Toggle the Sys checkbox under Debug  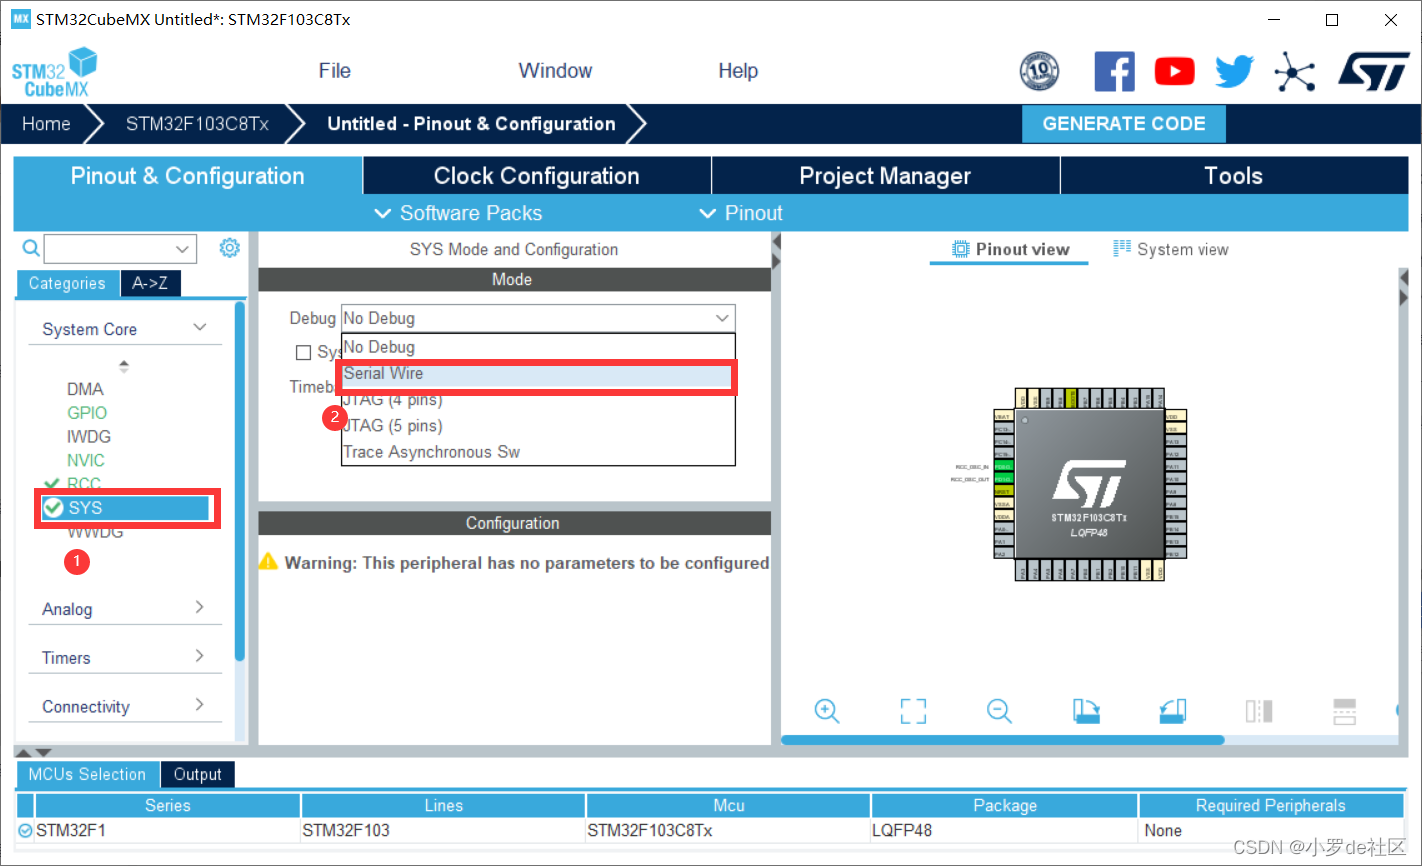[303, 353]
